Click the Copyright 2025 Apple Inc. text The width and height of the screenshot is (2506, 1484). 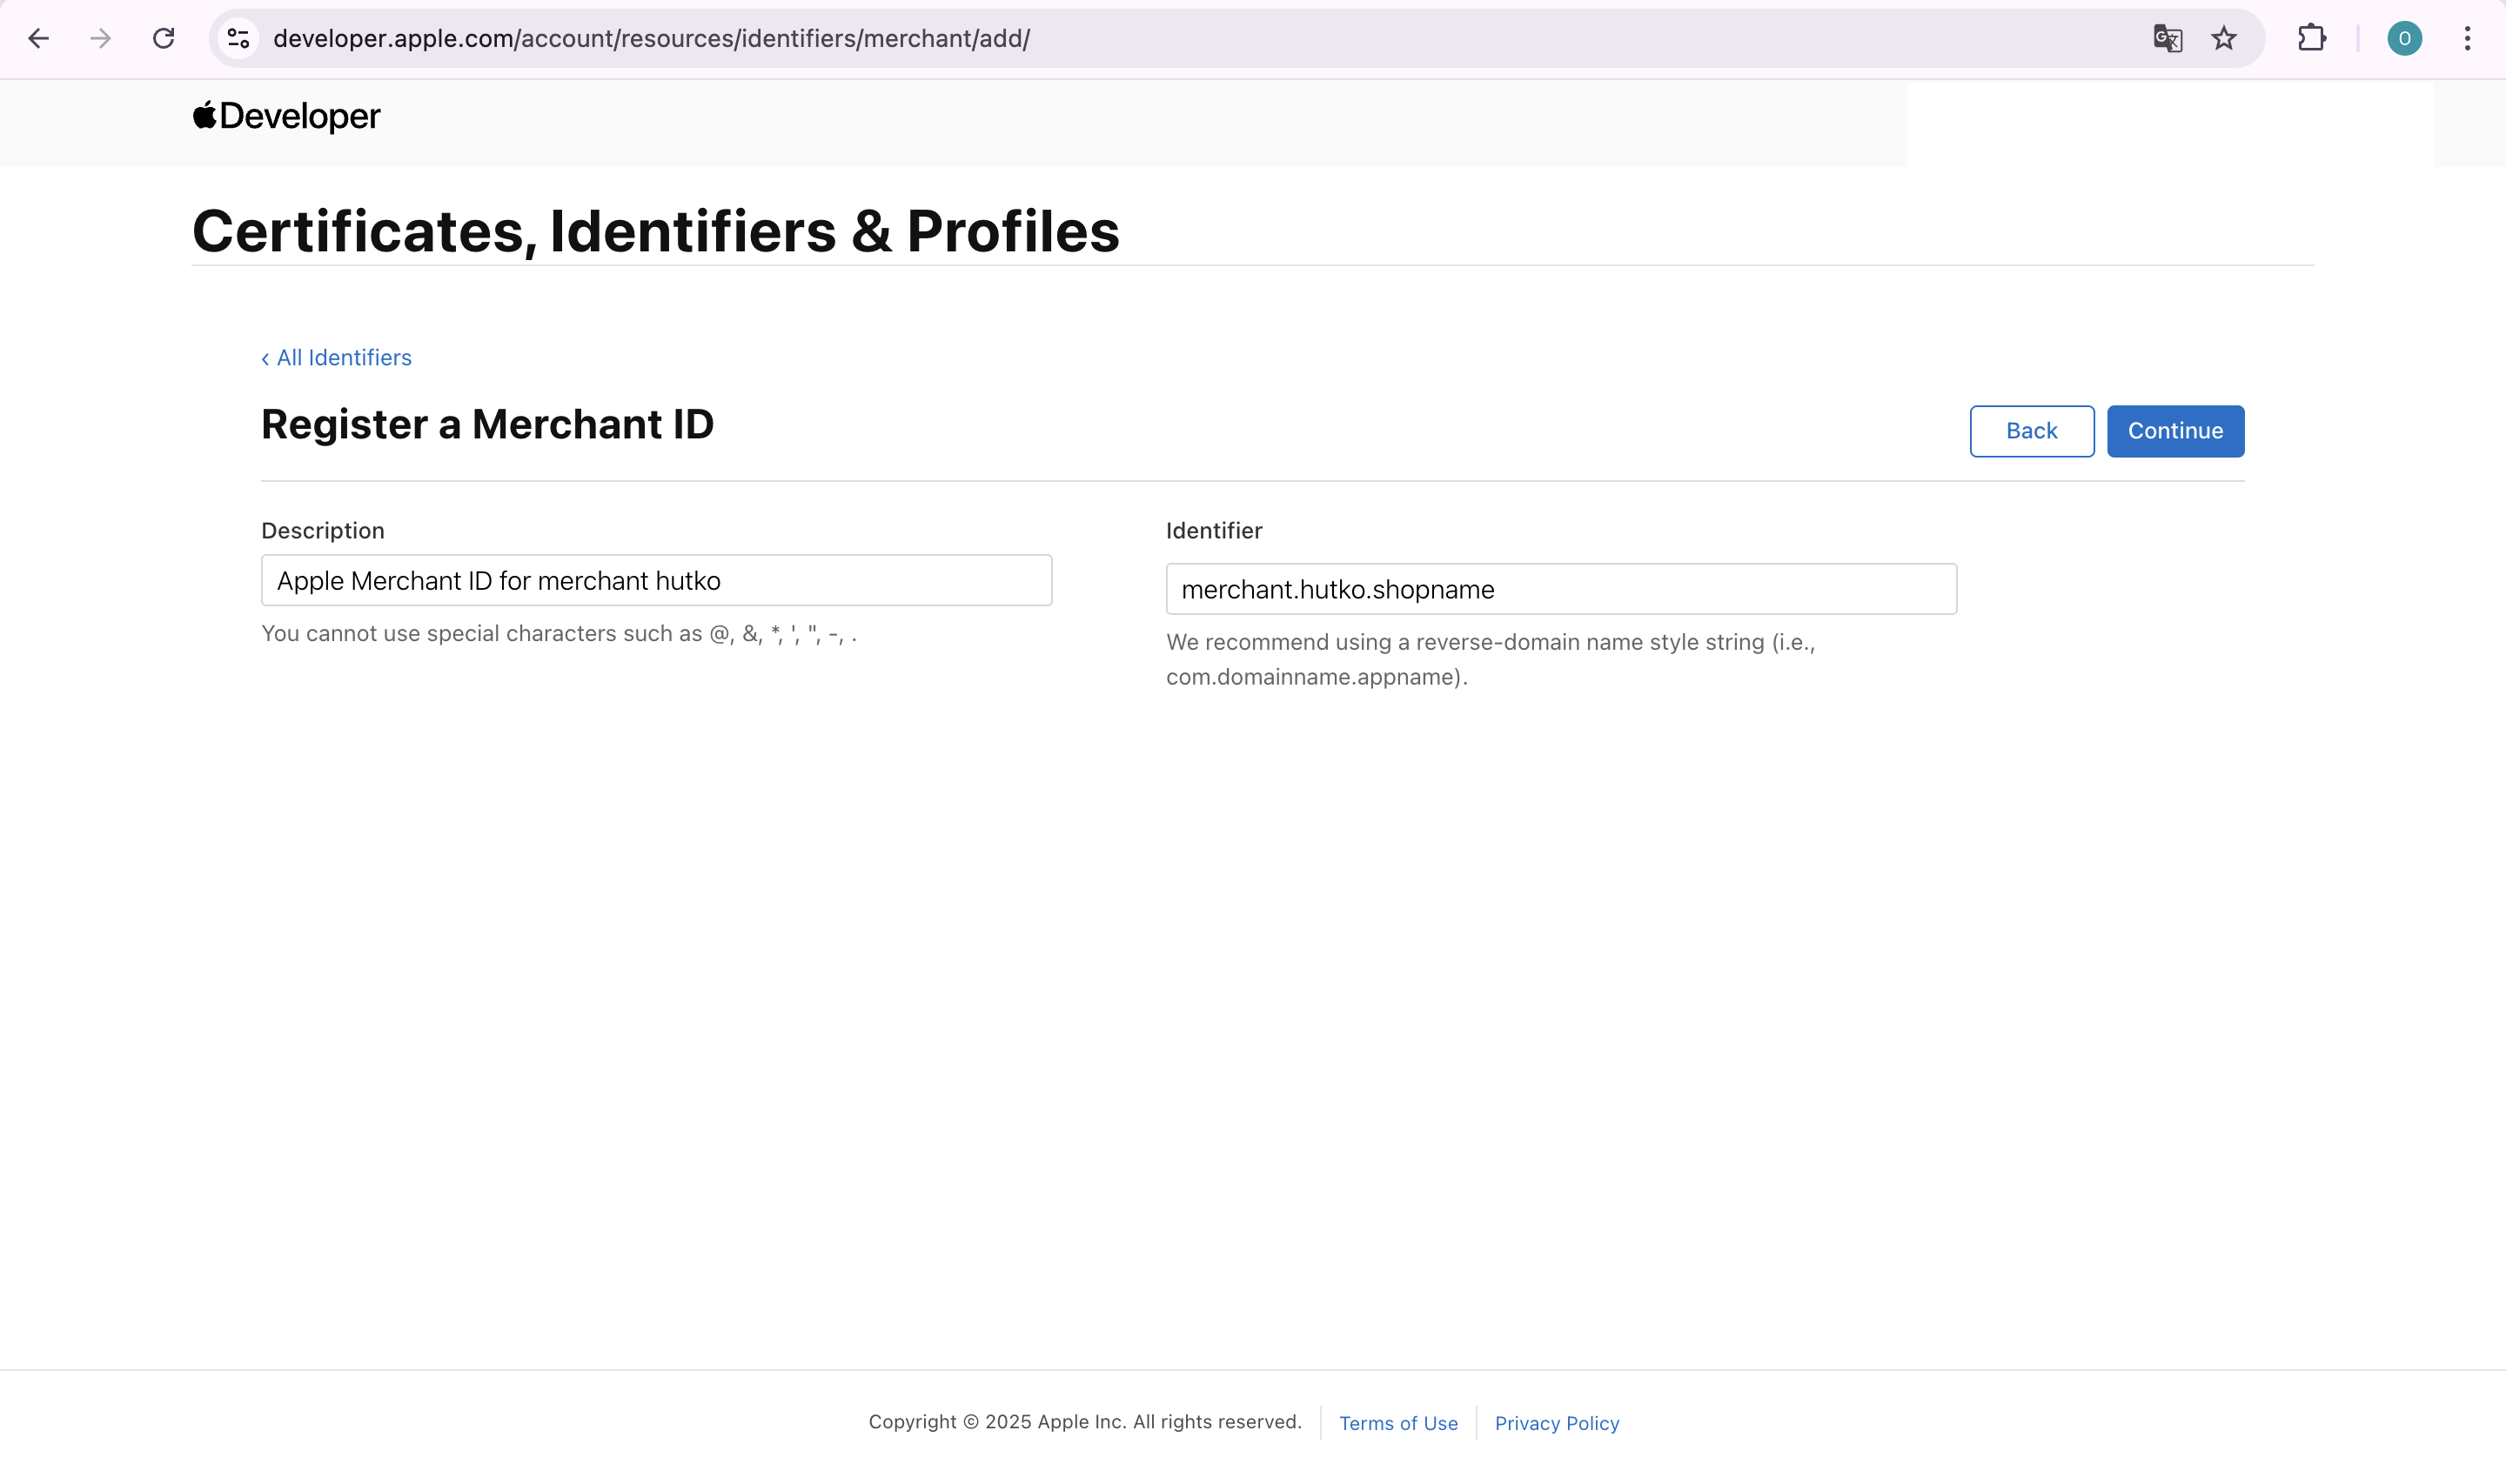1085,1422
